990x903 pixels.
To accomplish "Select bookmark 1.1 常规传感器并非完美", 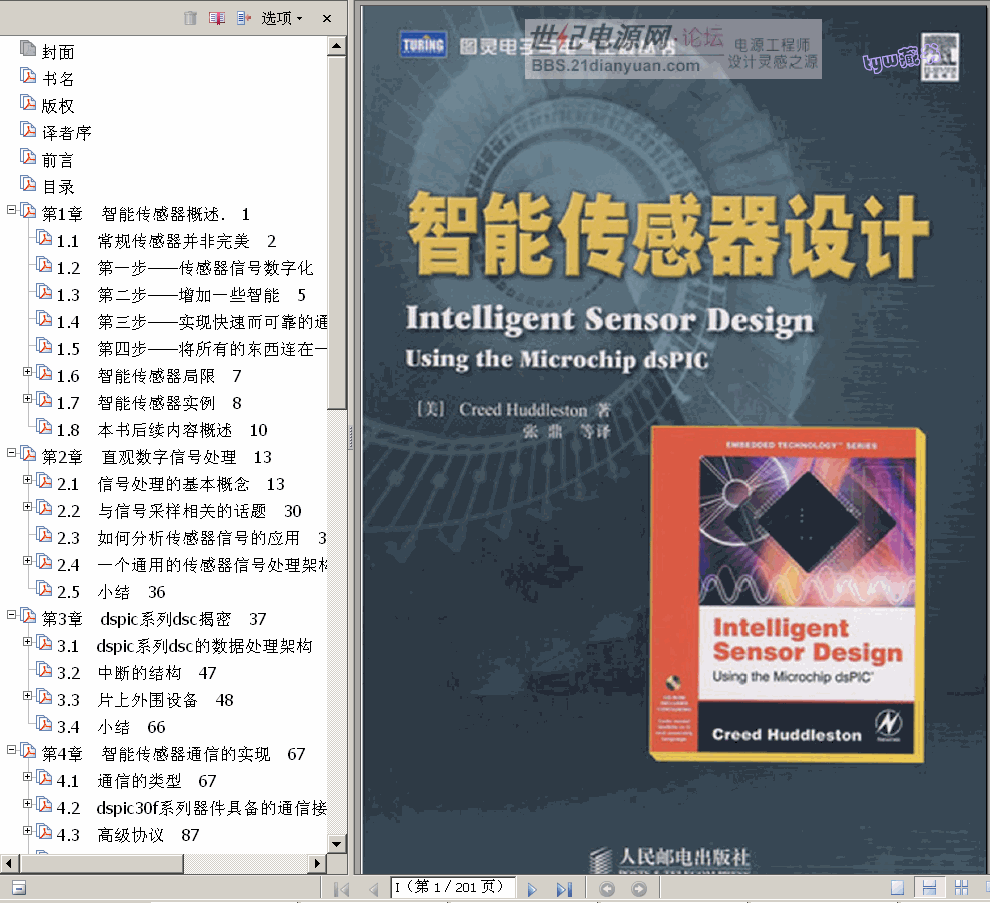I will (x=166, y=241).
